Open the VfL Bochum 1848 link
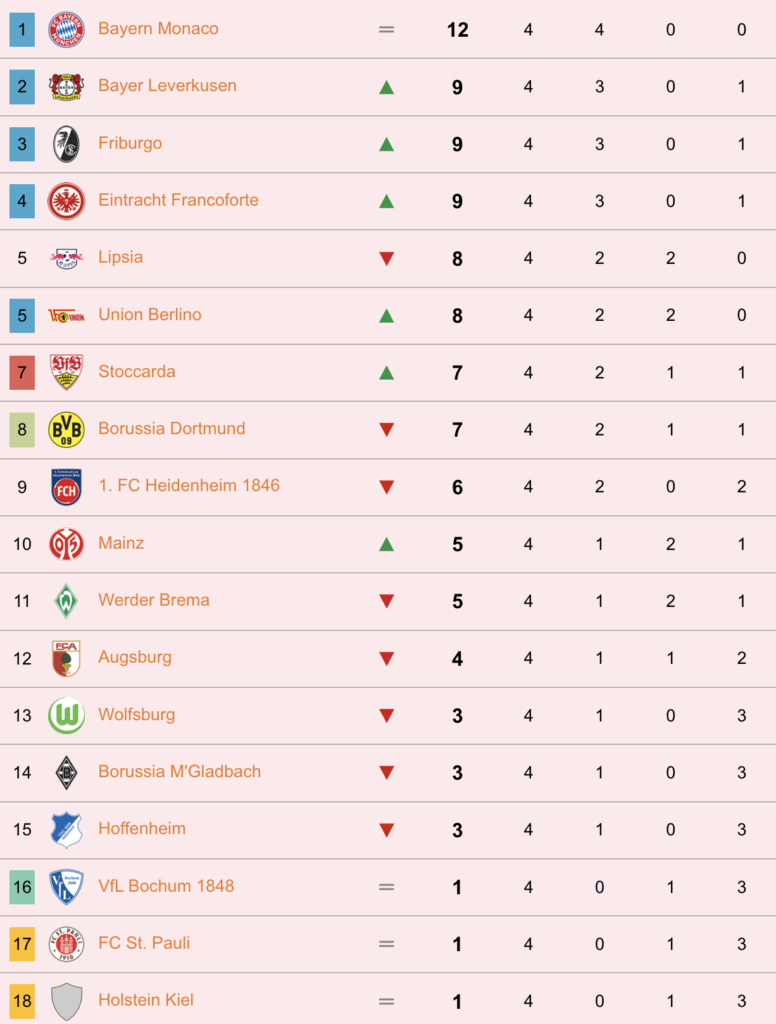The height and width of the screenshot is (1024, 776). point(166,886)
